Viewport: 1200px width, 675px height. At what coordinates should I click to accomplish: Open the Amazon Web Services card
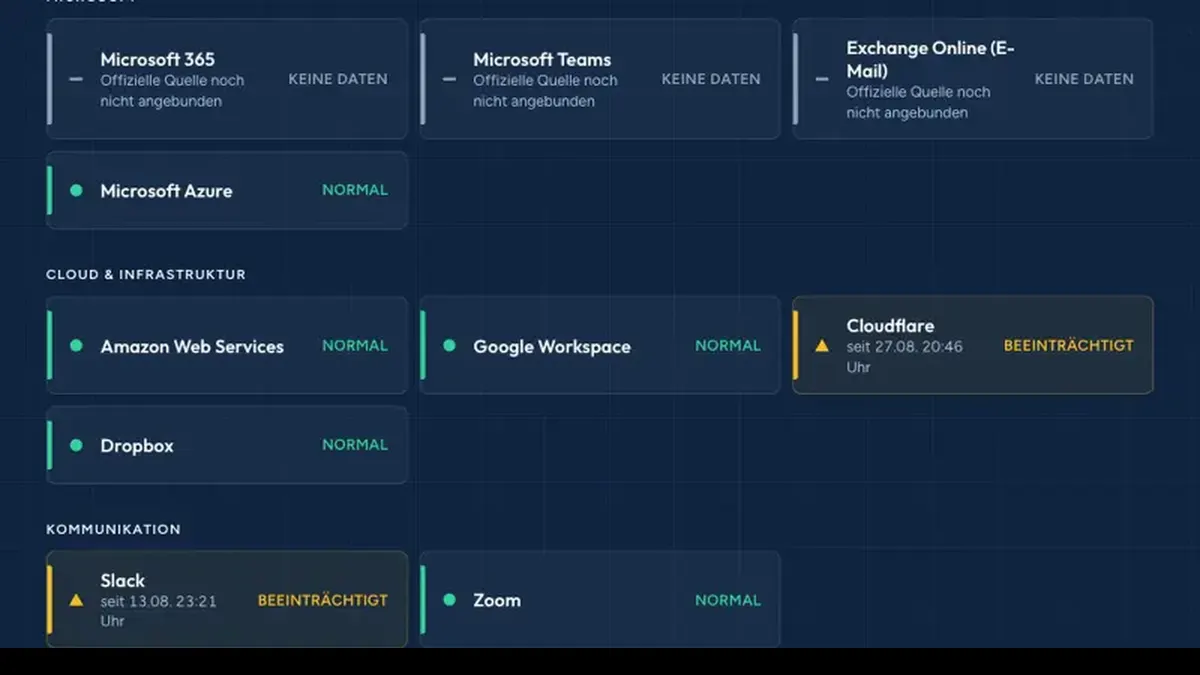tap(227, 345)
